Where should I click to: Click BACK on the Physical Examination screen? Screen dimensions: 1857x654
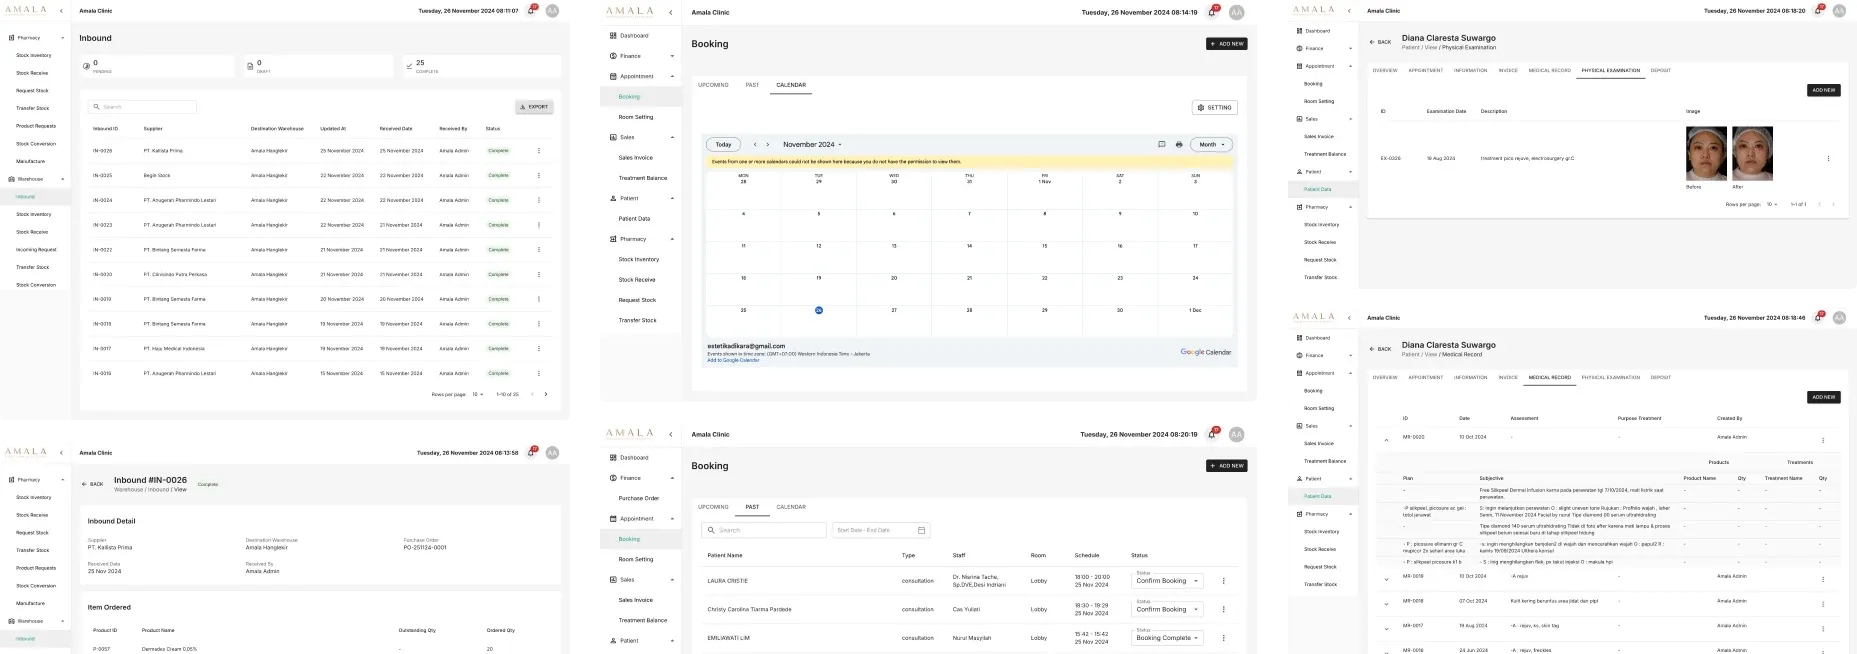(x=1380, y=42)
